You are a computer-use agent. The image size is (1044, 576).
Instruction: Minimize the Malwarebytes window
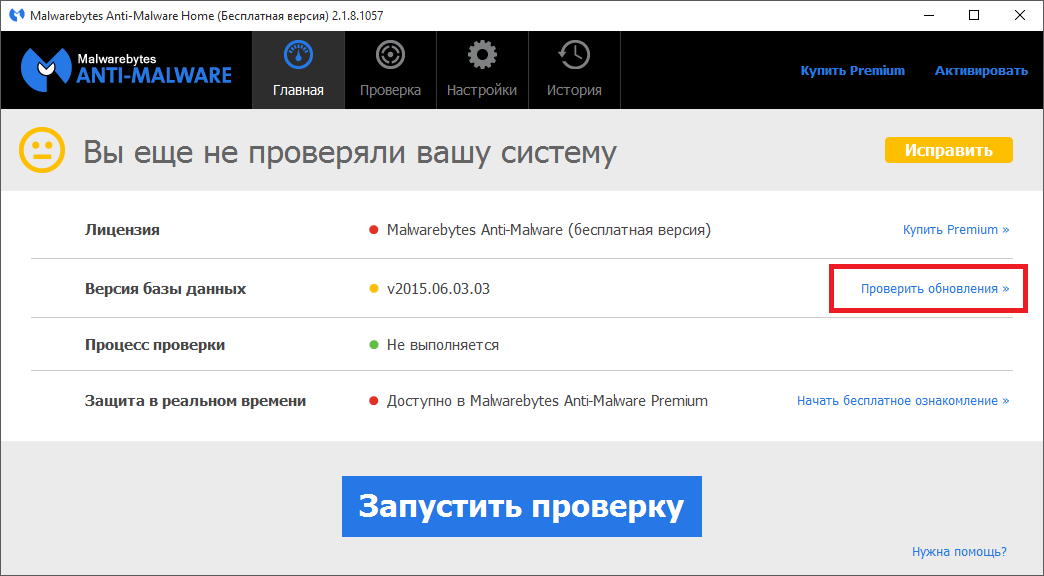pyautogui.click(x=928, y=15)
